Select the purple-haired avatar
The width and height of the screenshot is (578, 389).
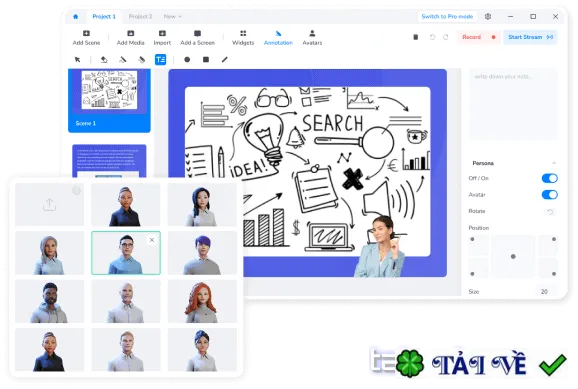coord(202,253)
